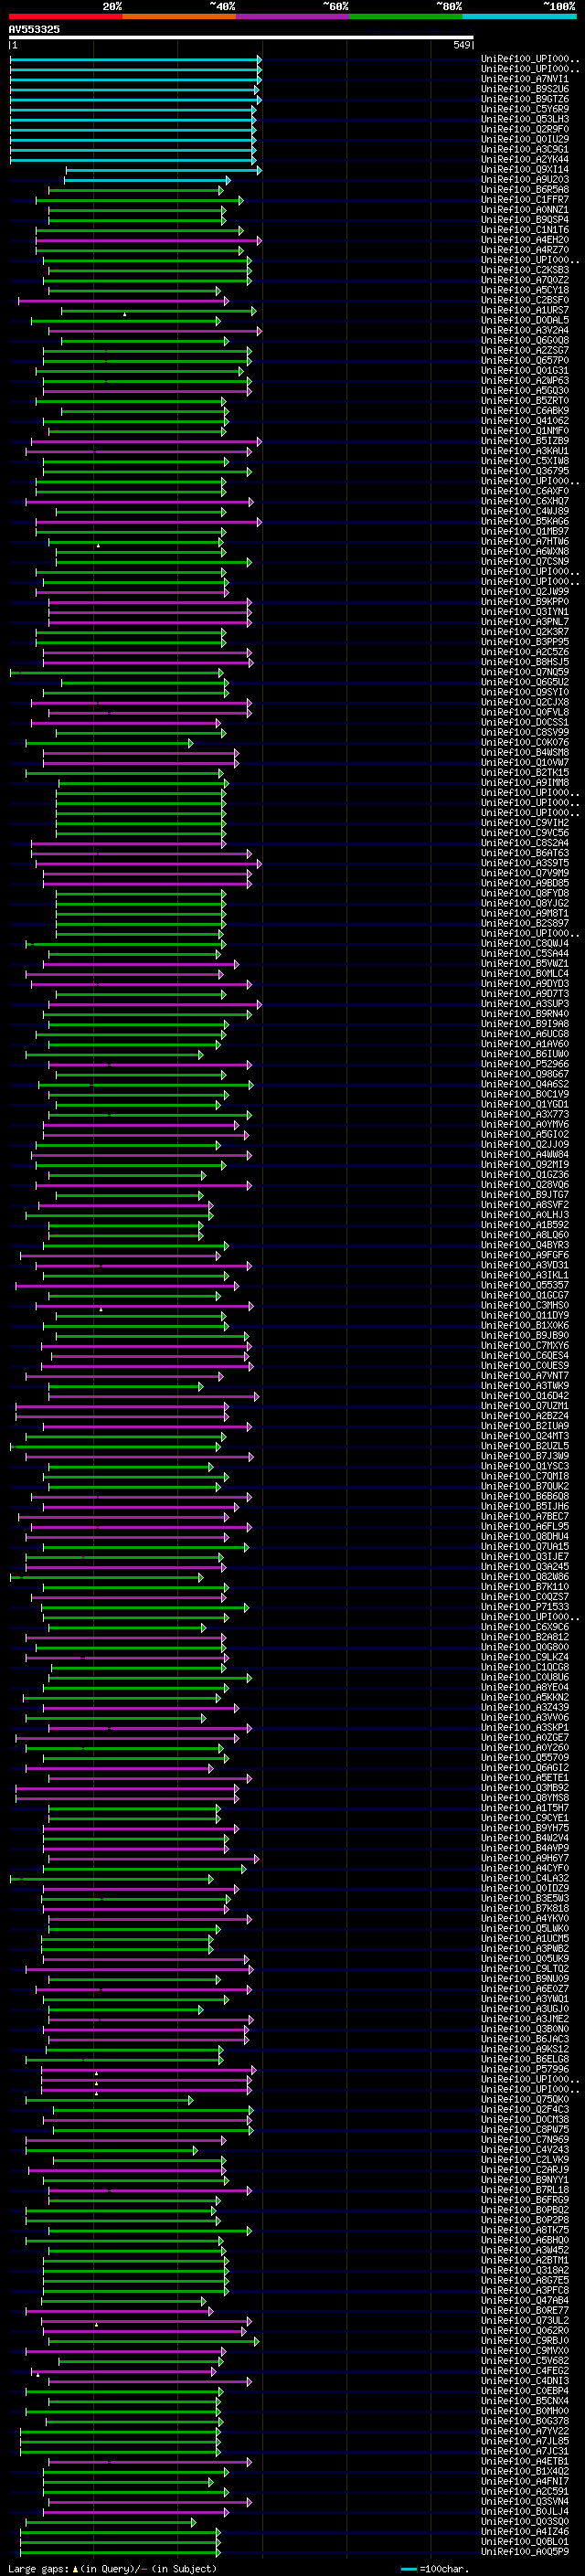Select hit label UniRef100_C9VC56

tap(525, 833)
